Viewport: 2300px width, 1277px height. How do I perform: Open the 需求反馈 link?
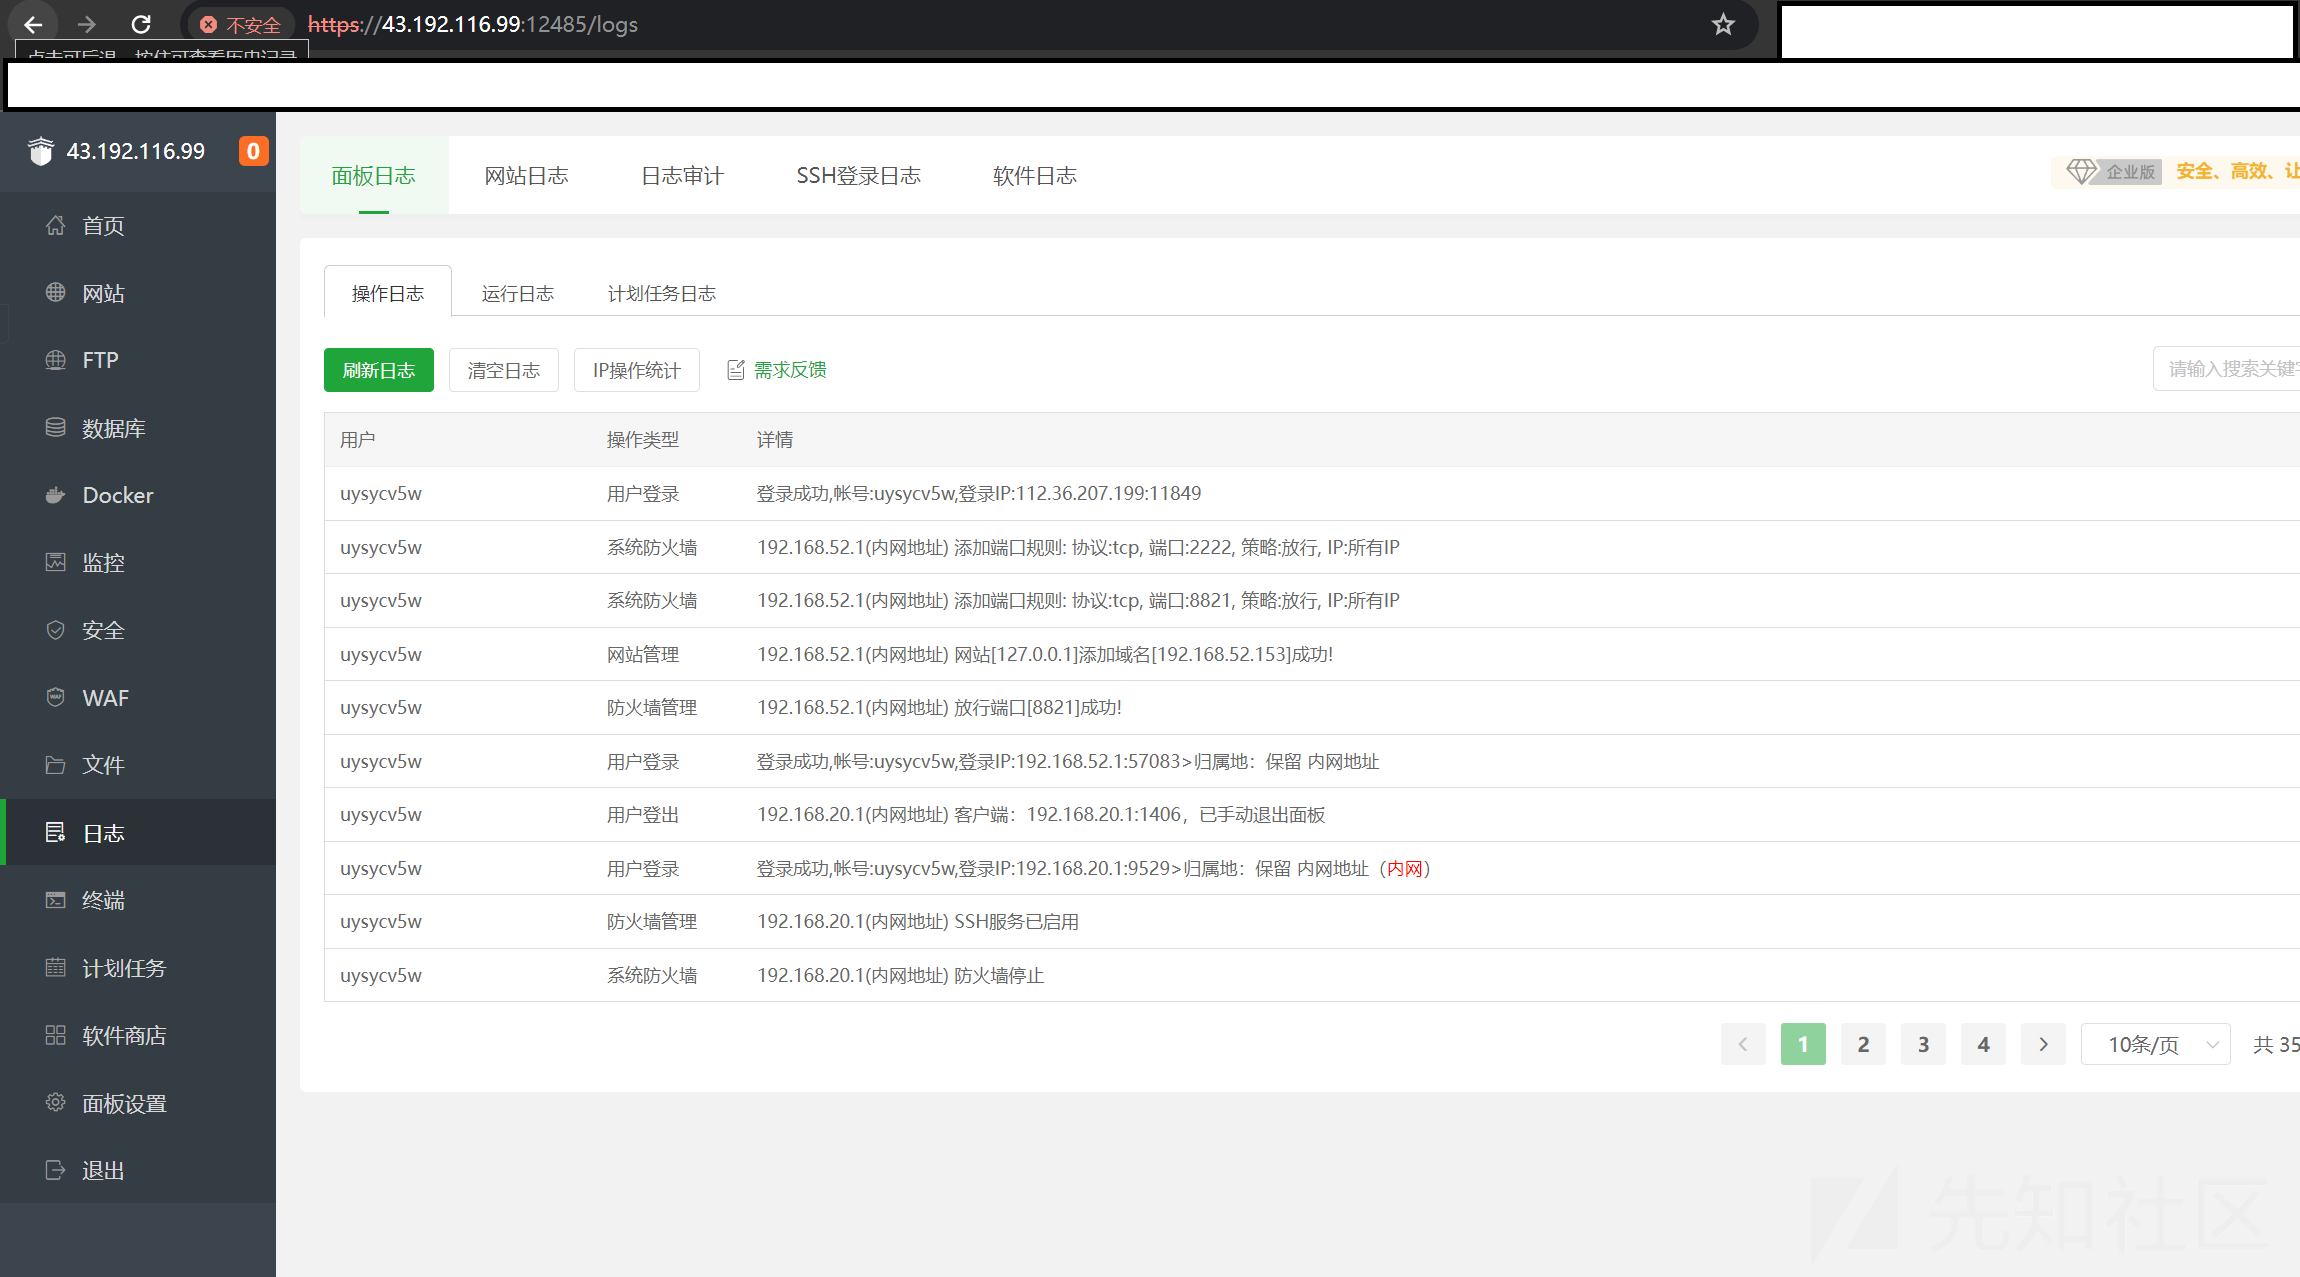790,370
